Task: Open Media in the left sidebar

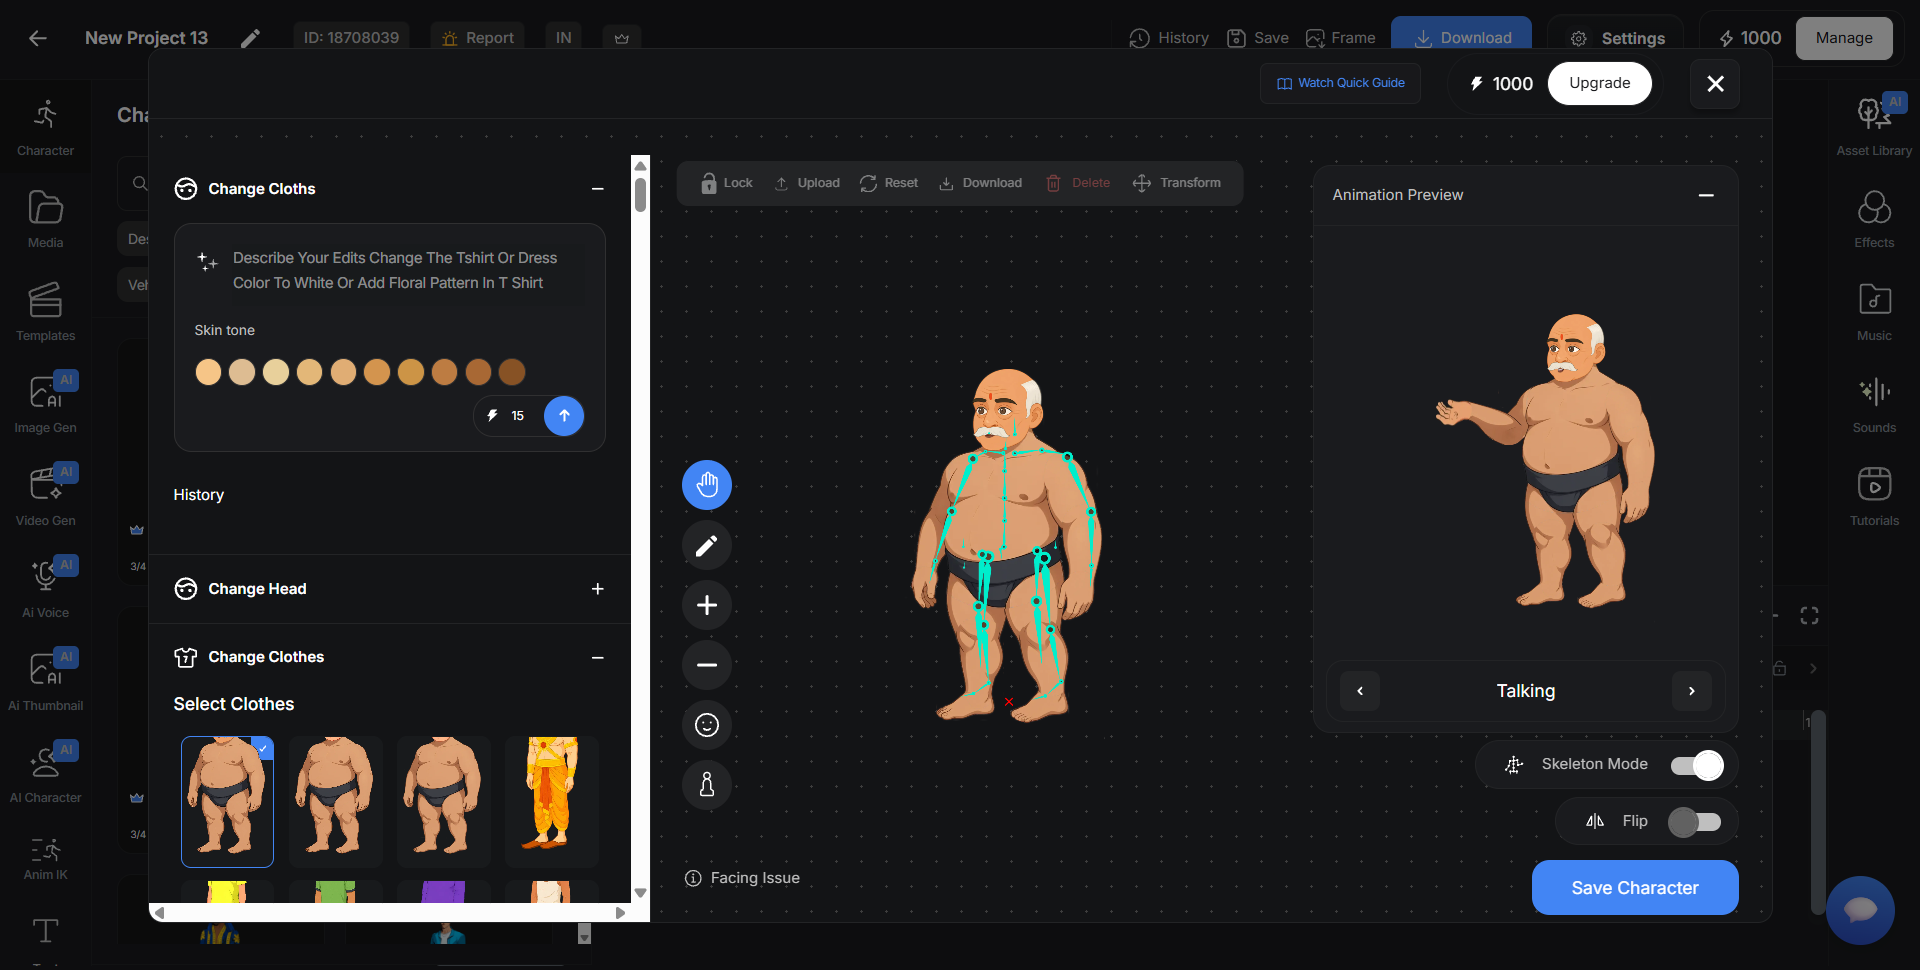Action: click(x=45, y=220)
